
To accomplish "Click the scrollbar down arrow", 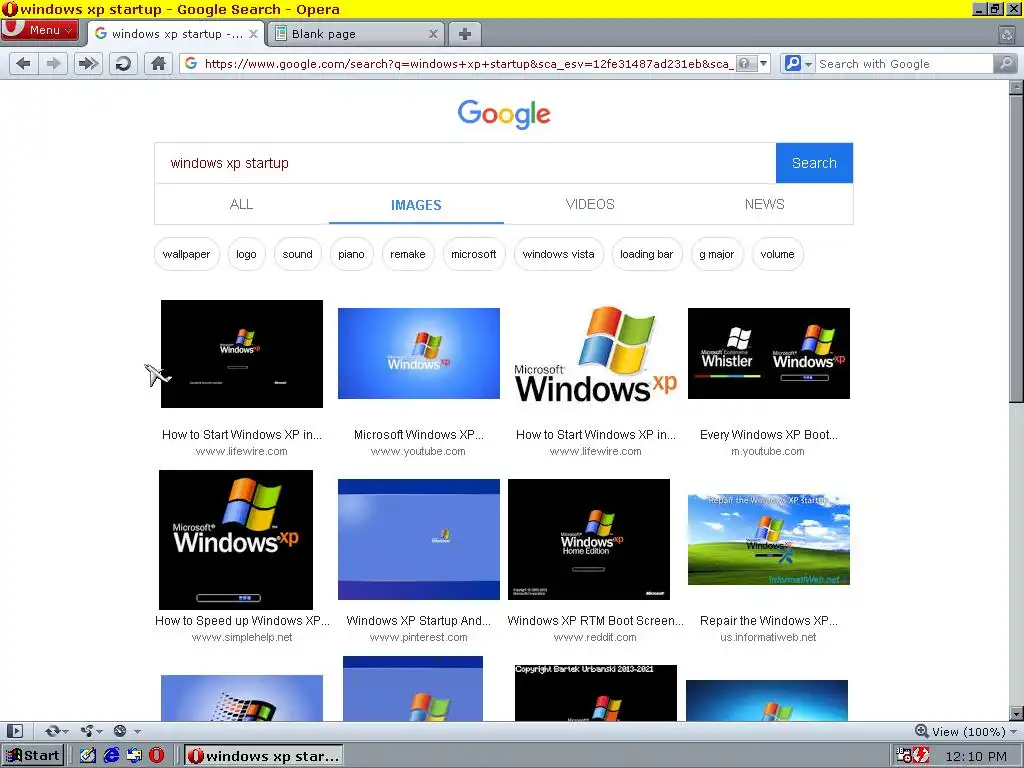I will coord(1016,713).
